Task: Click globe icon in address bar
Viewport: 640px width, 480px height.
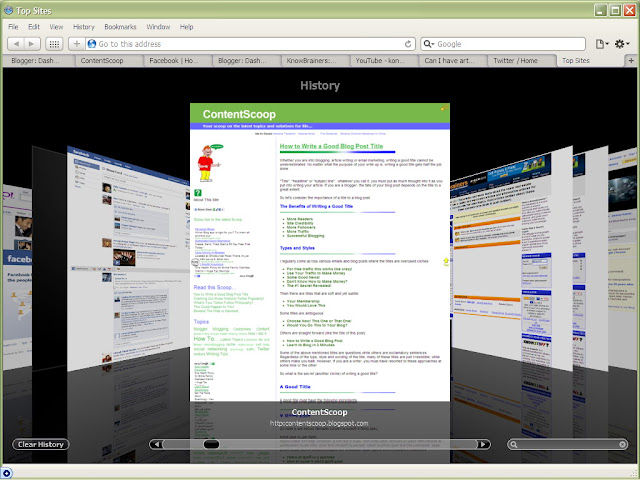Action: click(x=92, y=44)
